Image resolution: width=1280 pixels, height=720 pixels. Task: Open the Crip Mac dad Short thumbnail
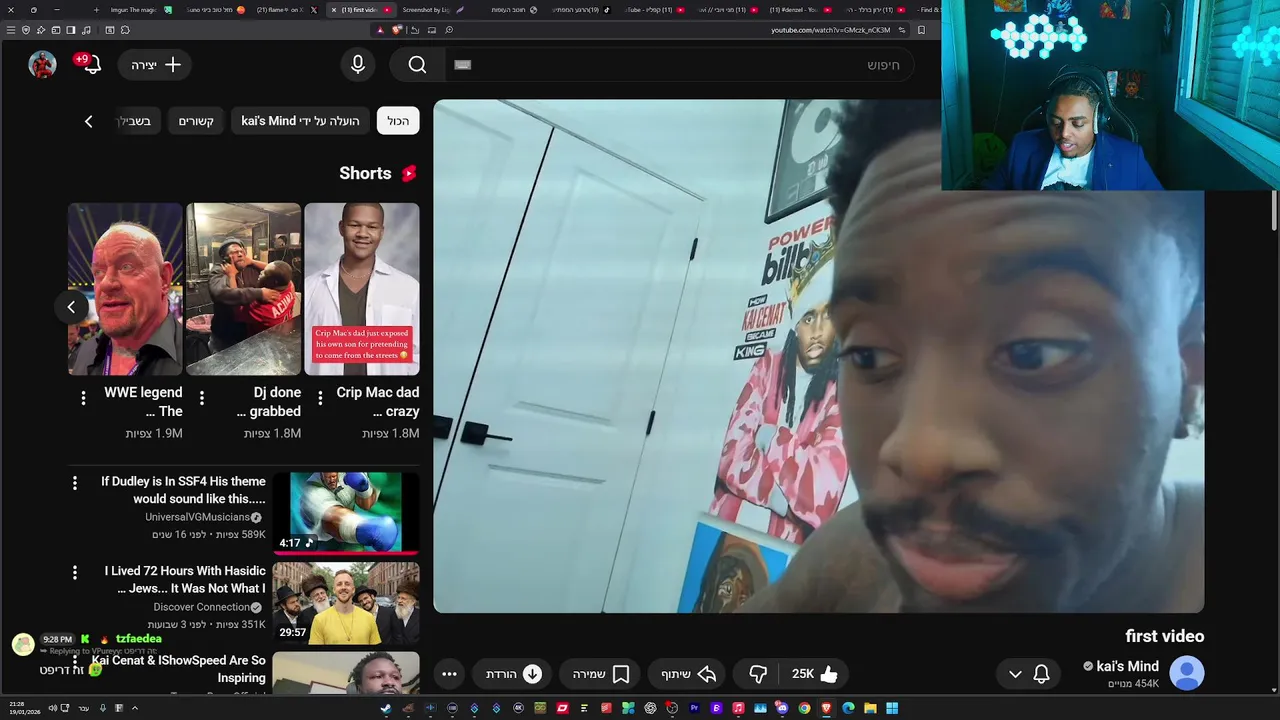pyautogui.click(x=361, y=289)
